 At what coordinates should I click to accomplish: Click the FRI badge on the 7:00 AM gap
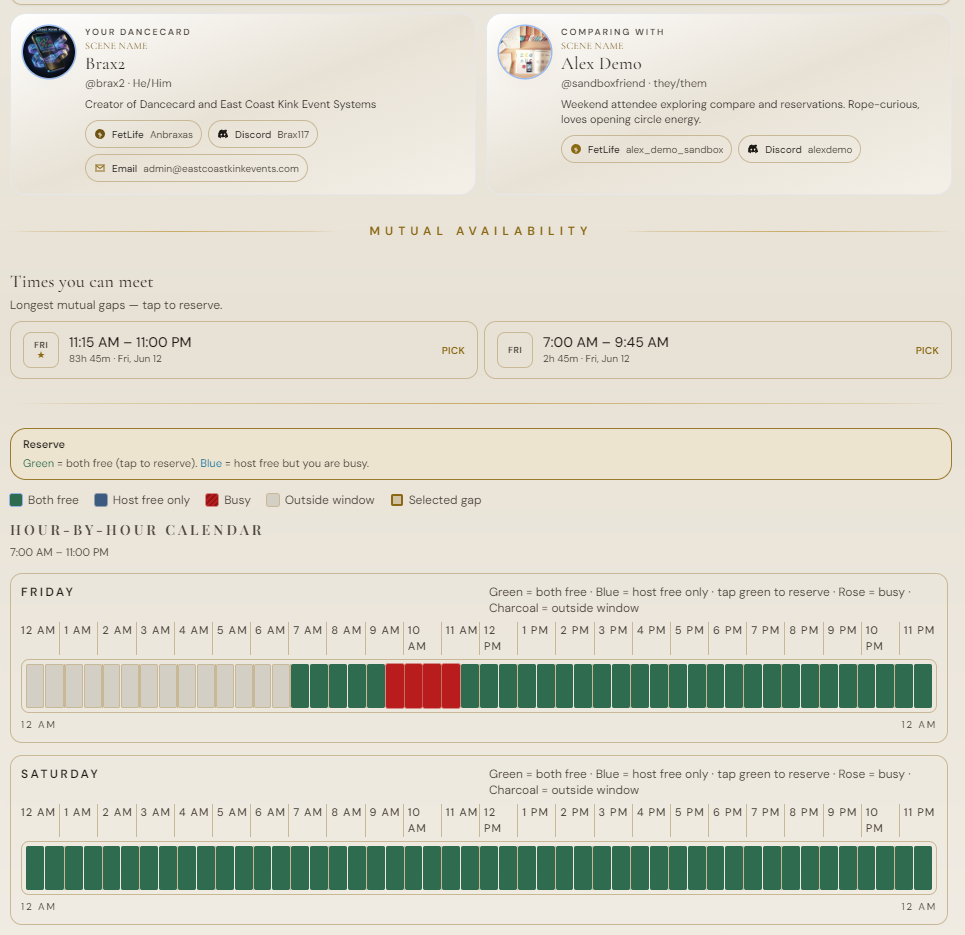(515, 350)
